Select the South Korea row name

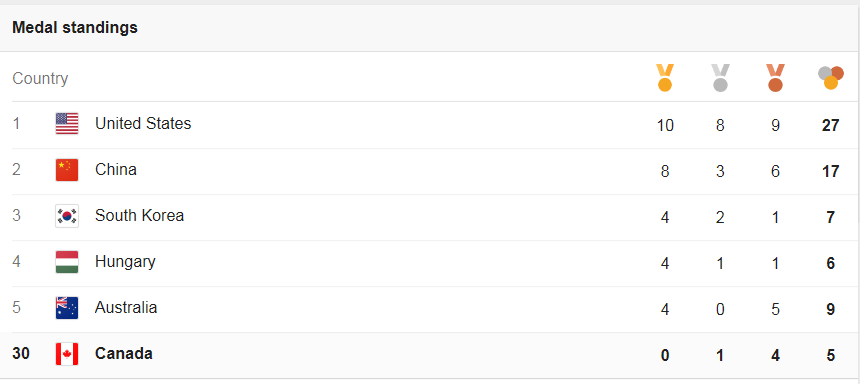[x=139, y=216]
